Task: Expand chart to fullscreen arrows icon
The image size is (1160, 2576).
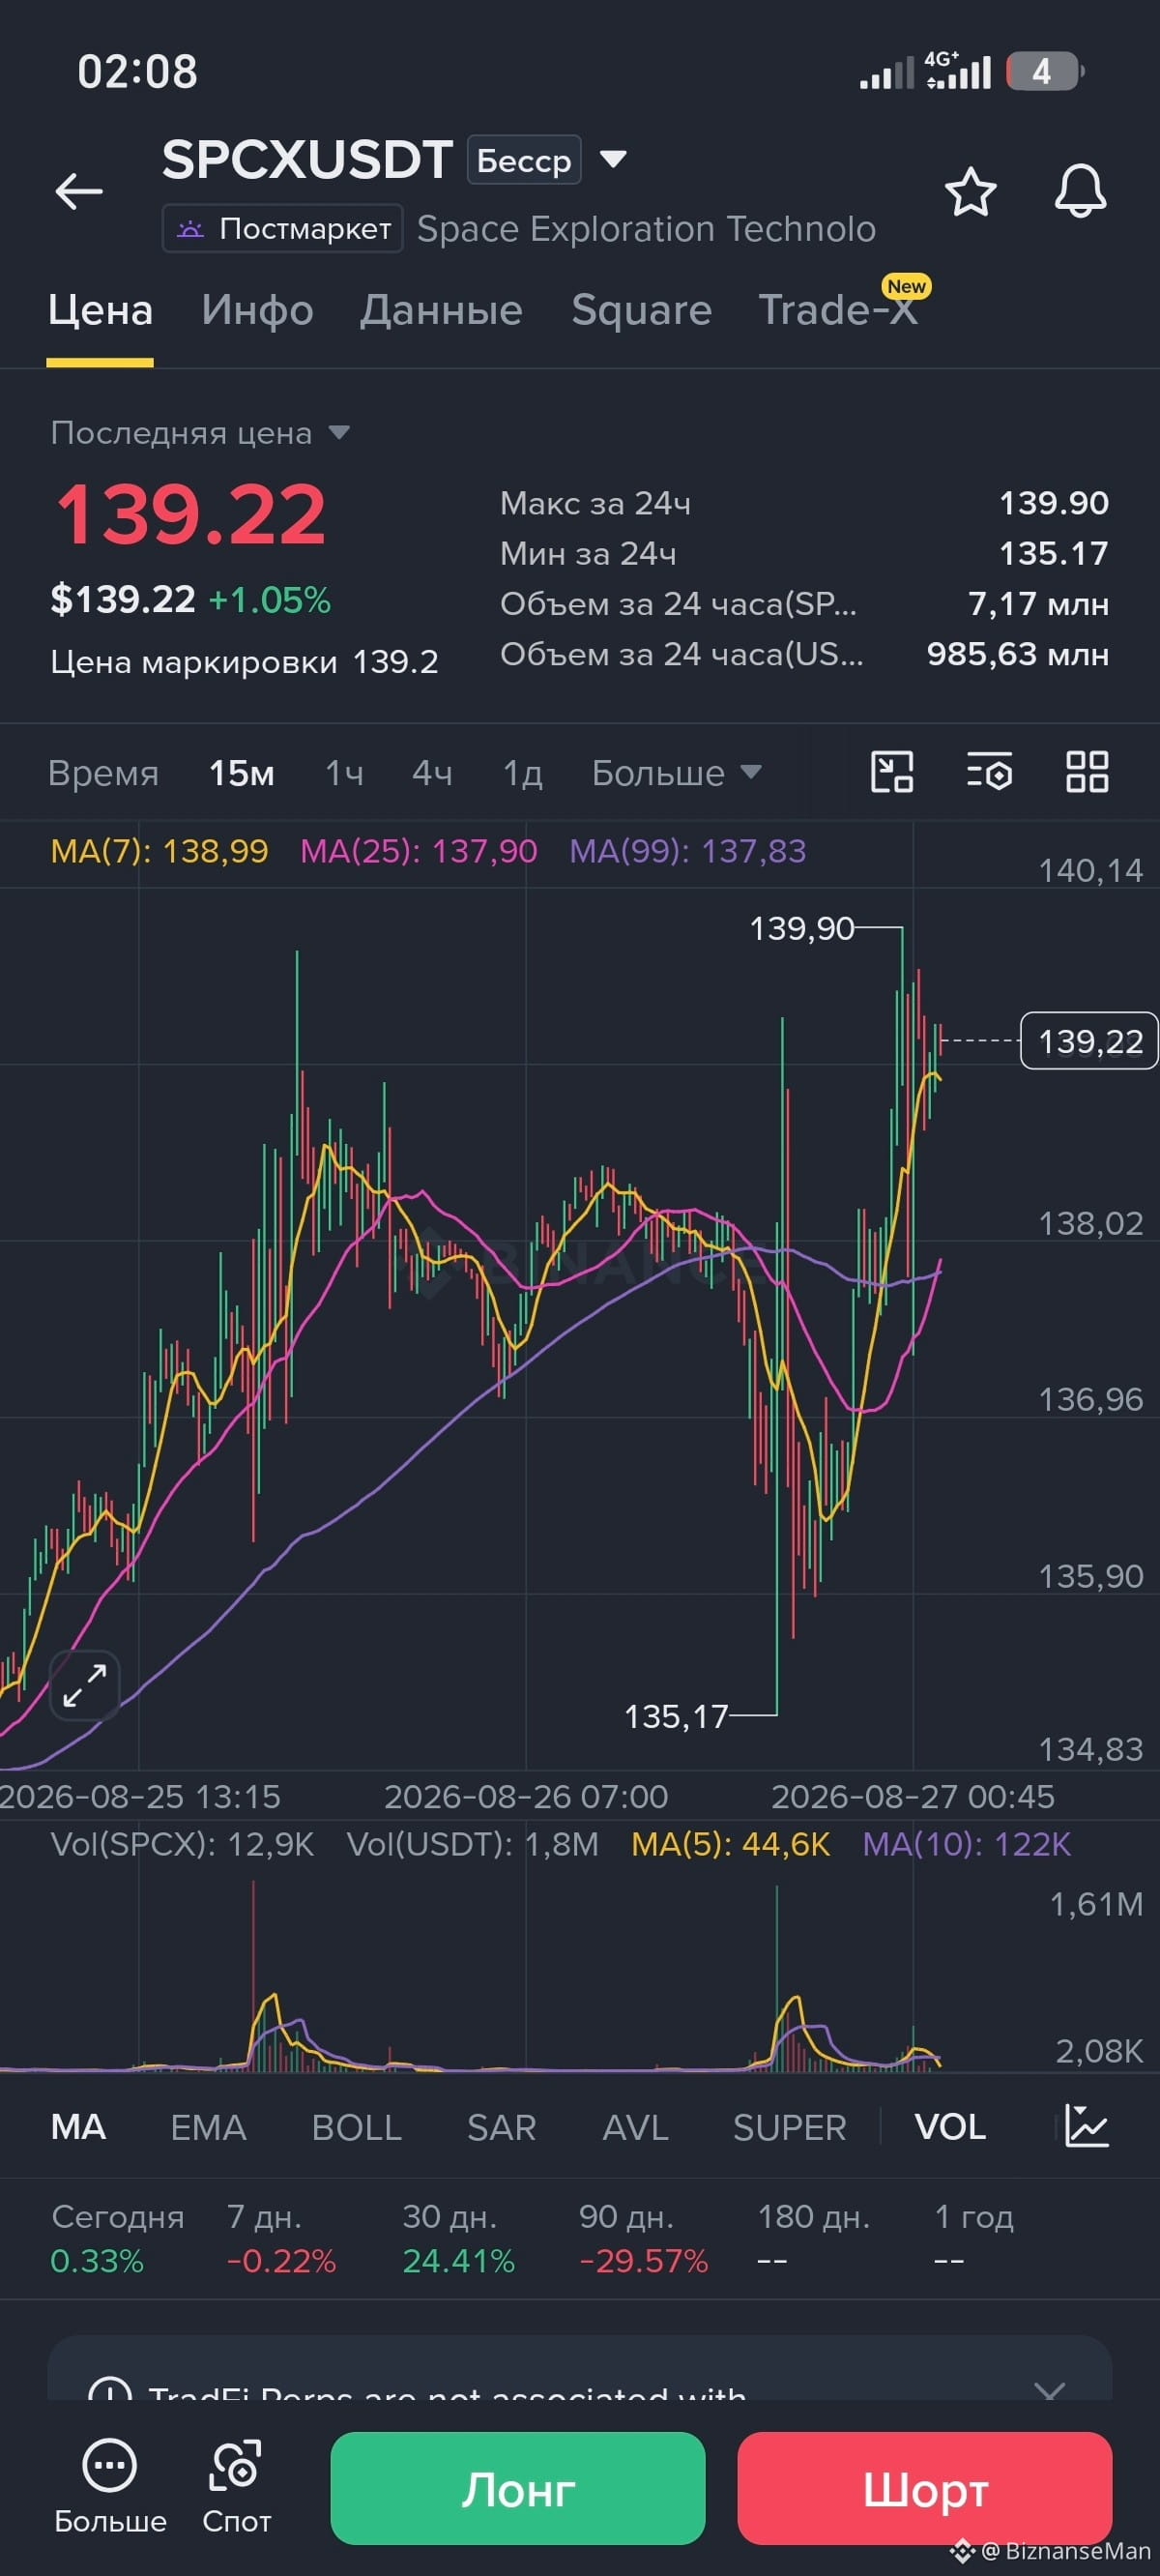Action: pyautogui.click(x=85, y=1685)
